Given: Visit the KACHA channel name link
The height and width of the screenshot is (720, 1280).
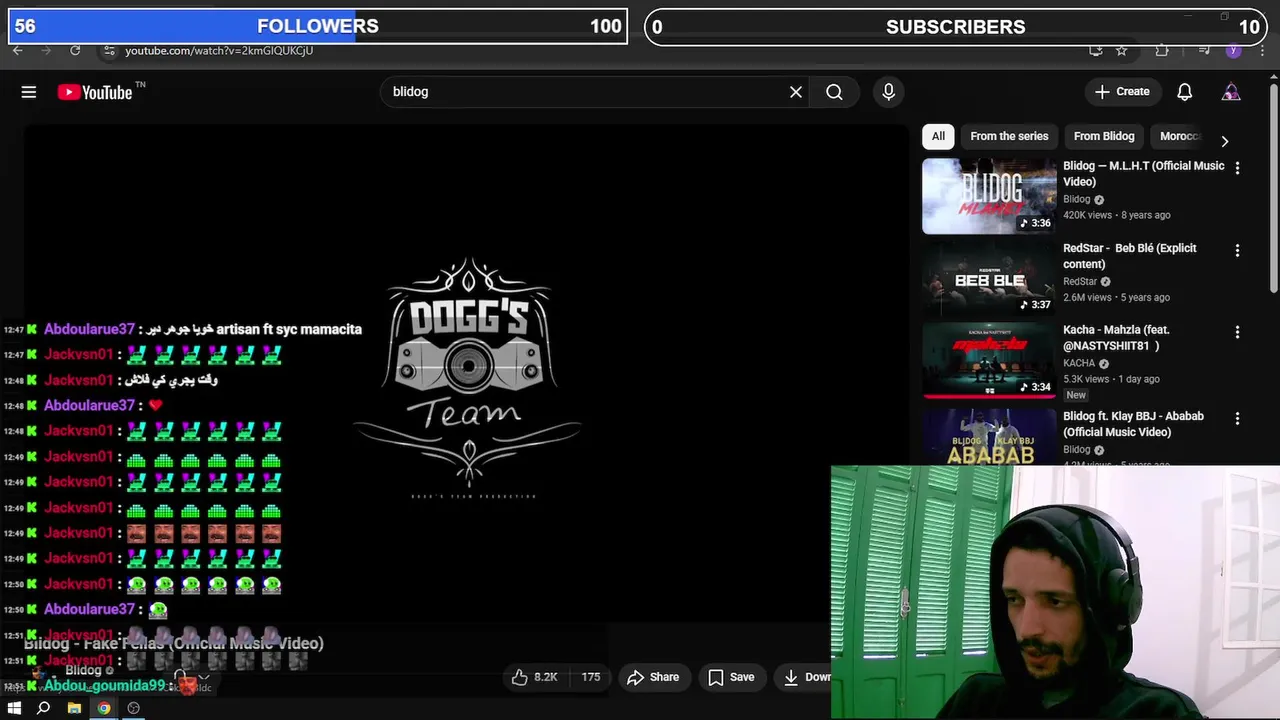Looking at the screenshot, I should point(1079,364).
